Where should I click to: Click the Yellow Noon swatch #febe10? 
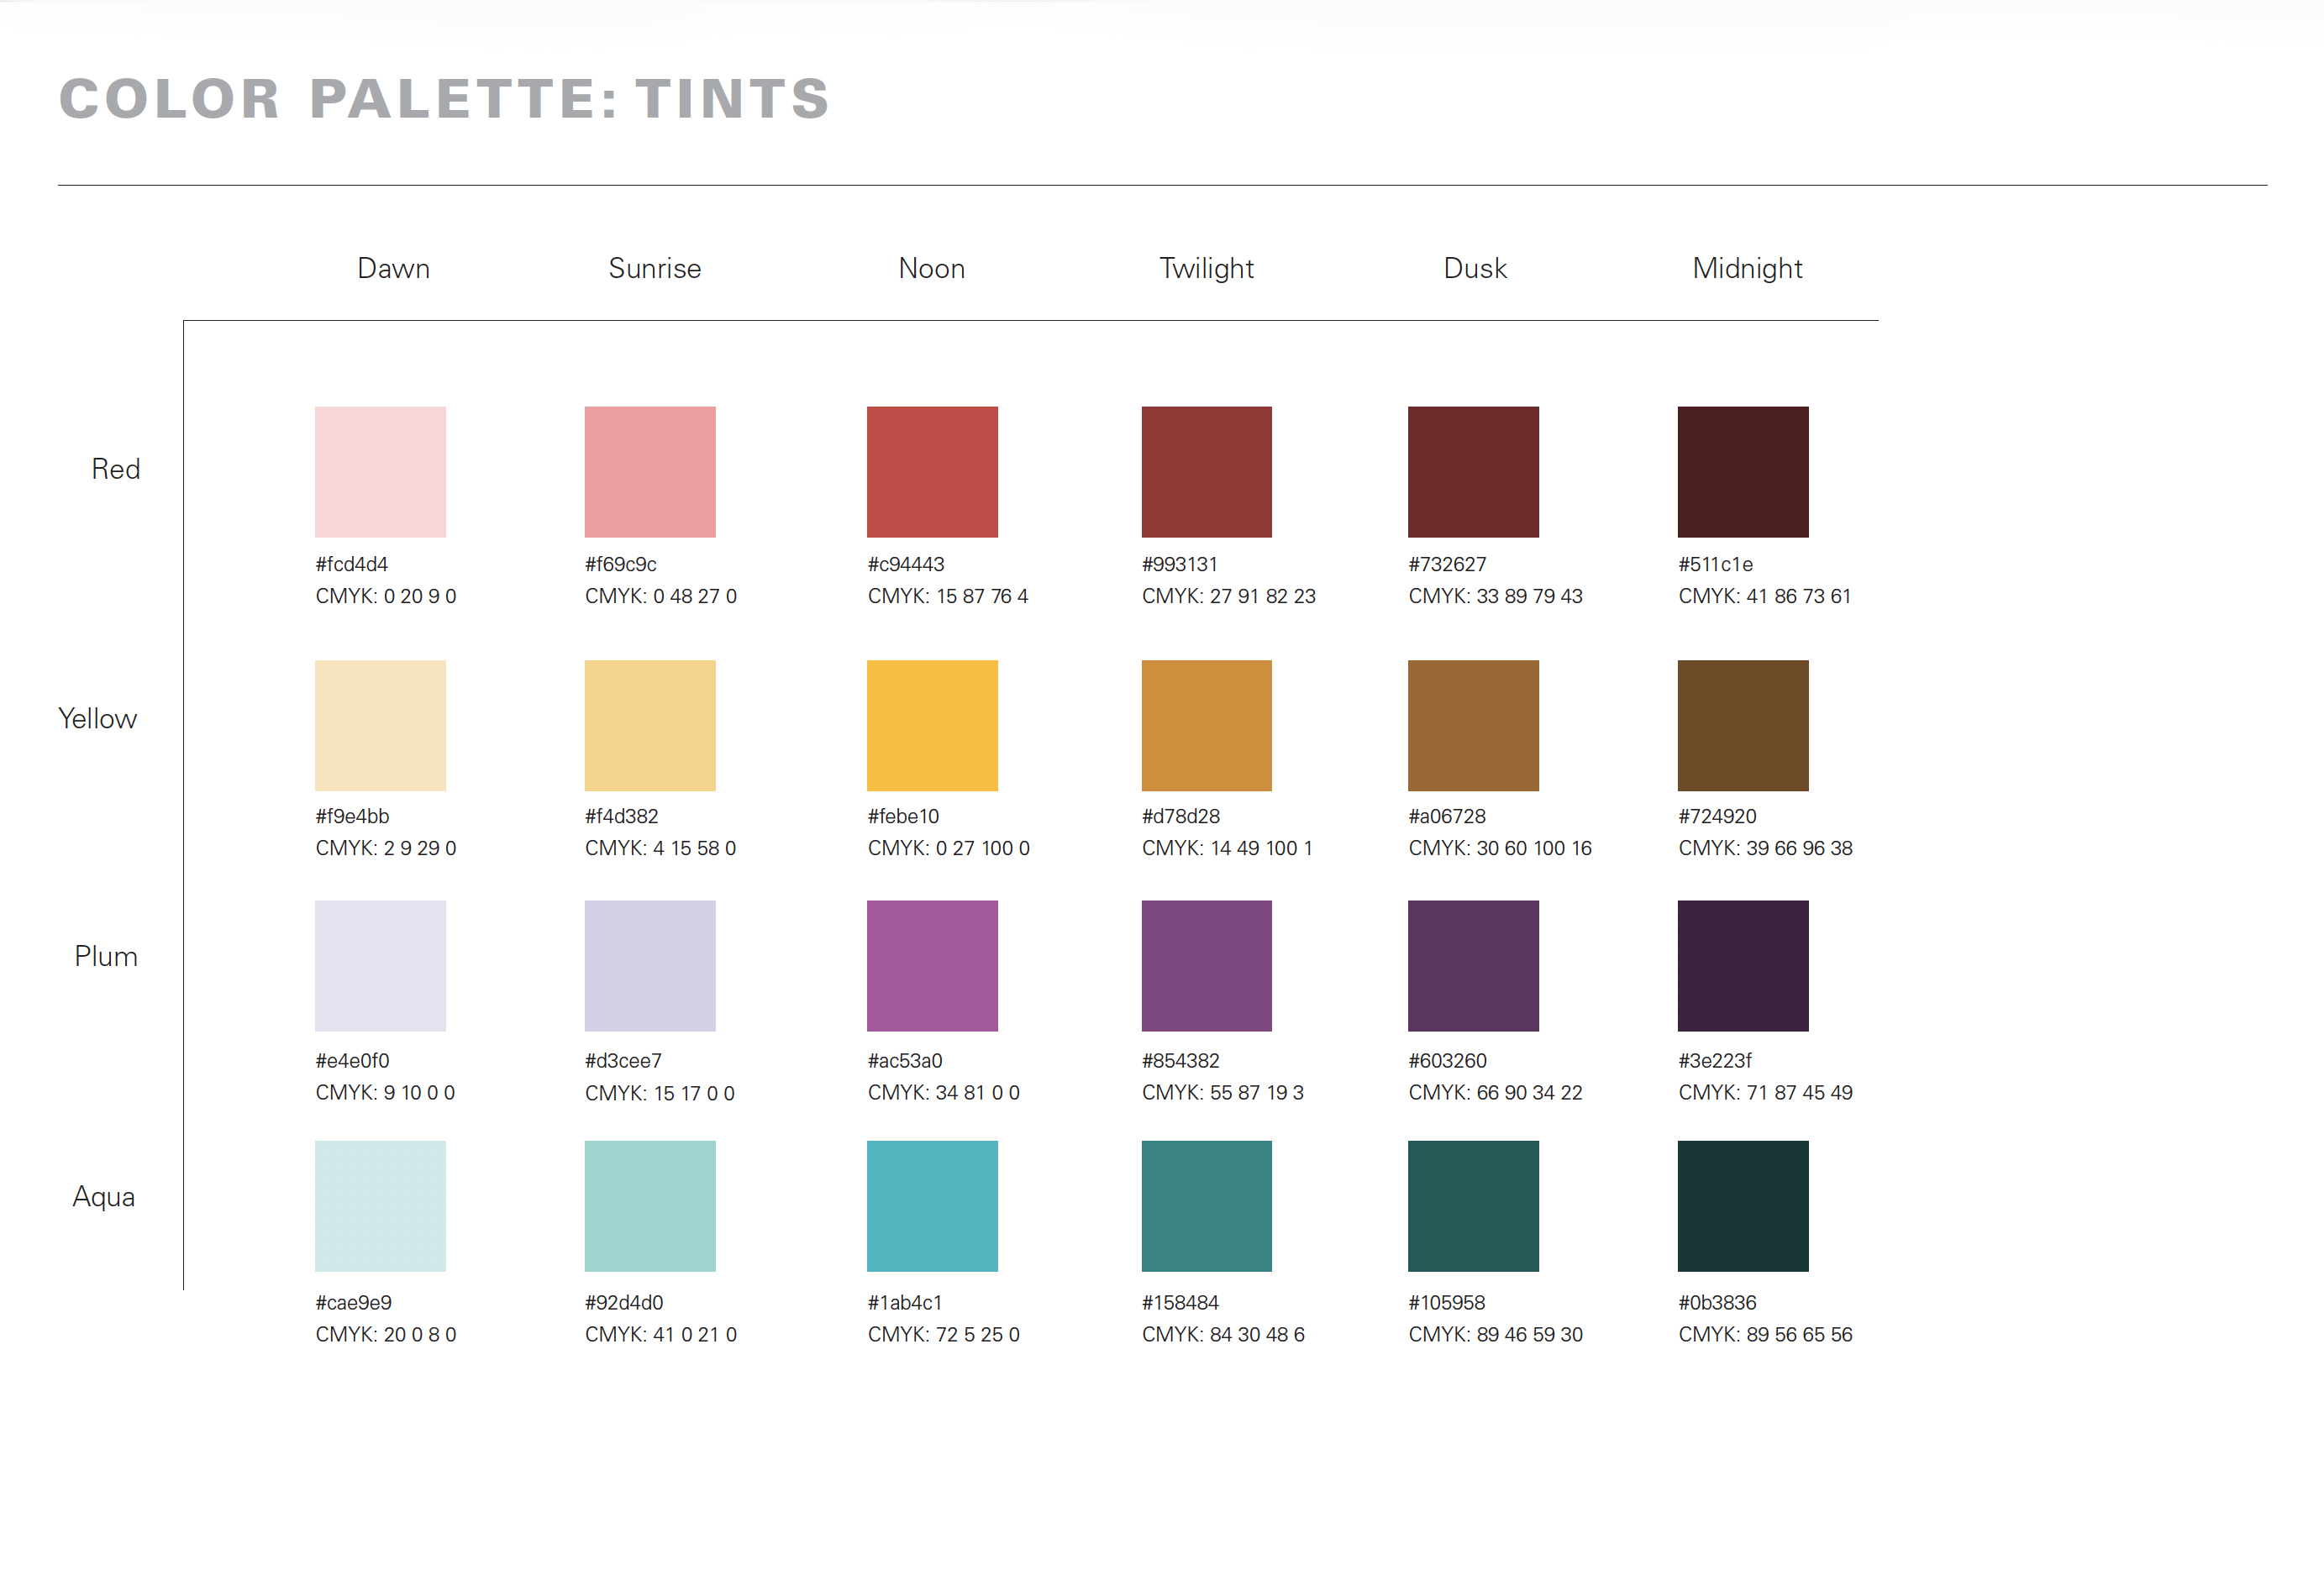point(932,725)
